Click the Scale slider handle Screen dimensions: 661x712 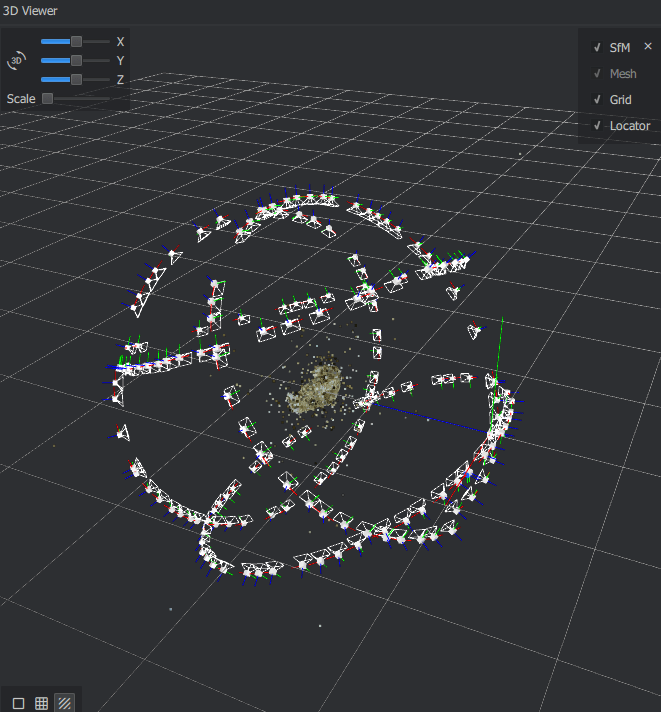(47, 98)
